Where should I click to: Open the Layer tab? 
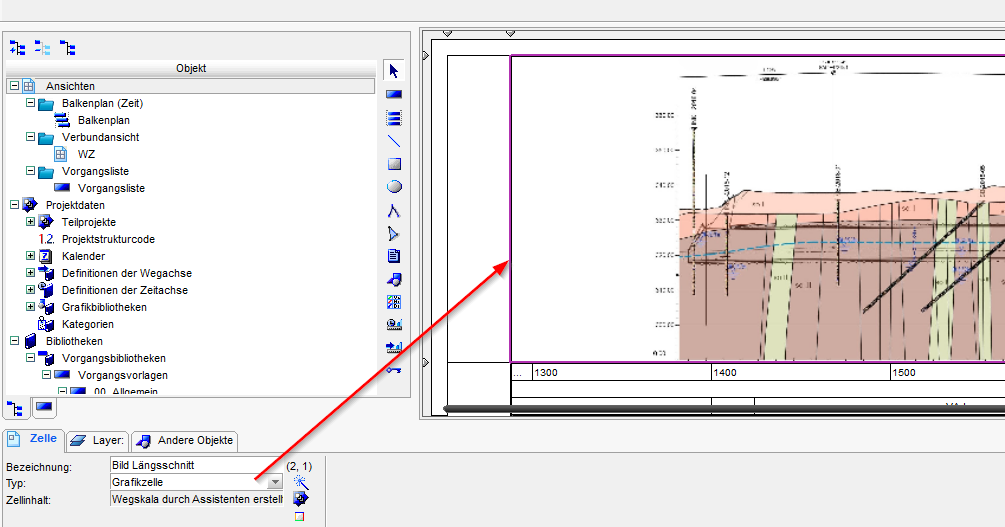[x=98, y=440]
